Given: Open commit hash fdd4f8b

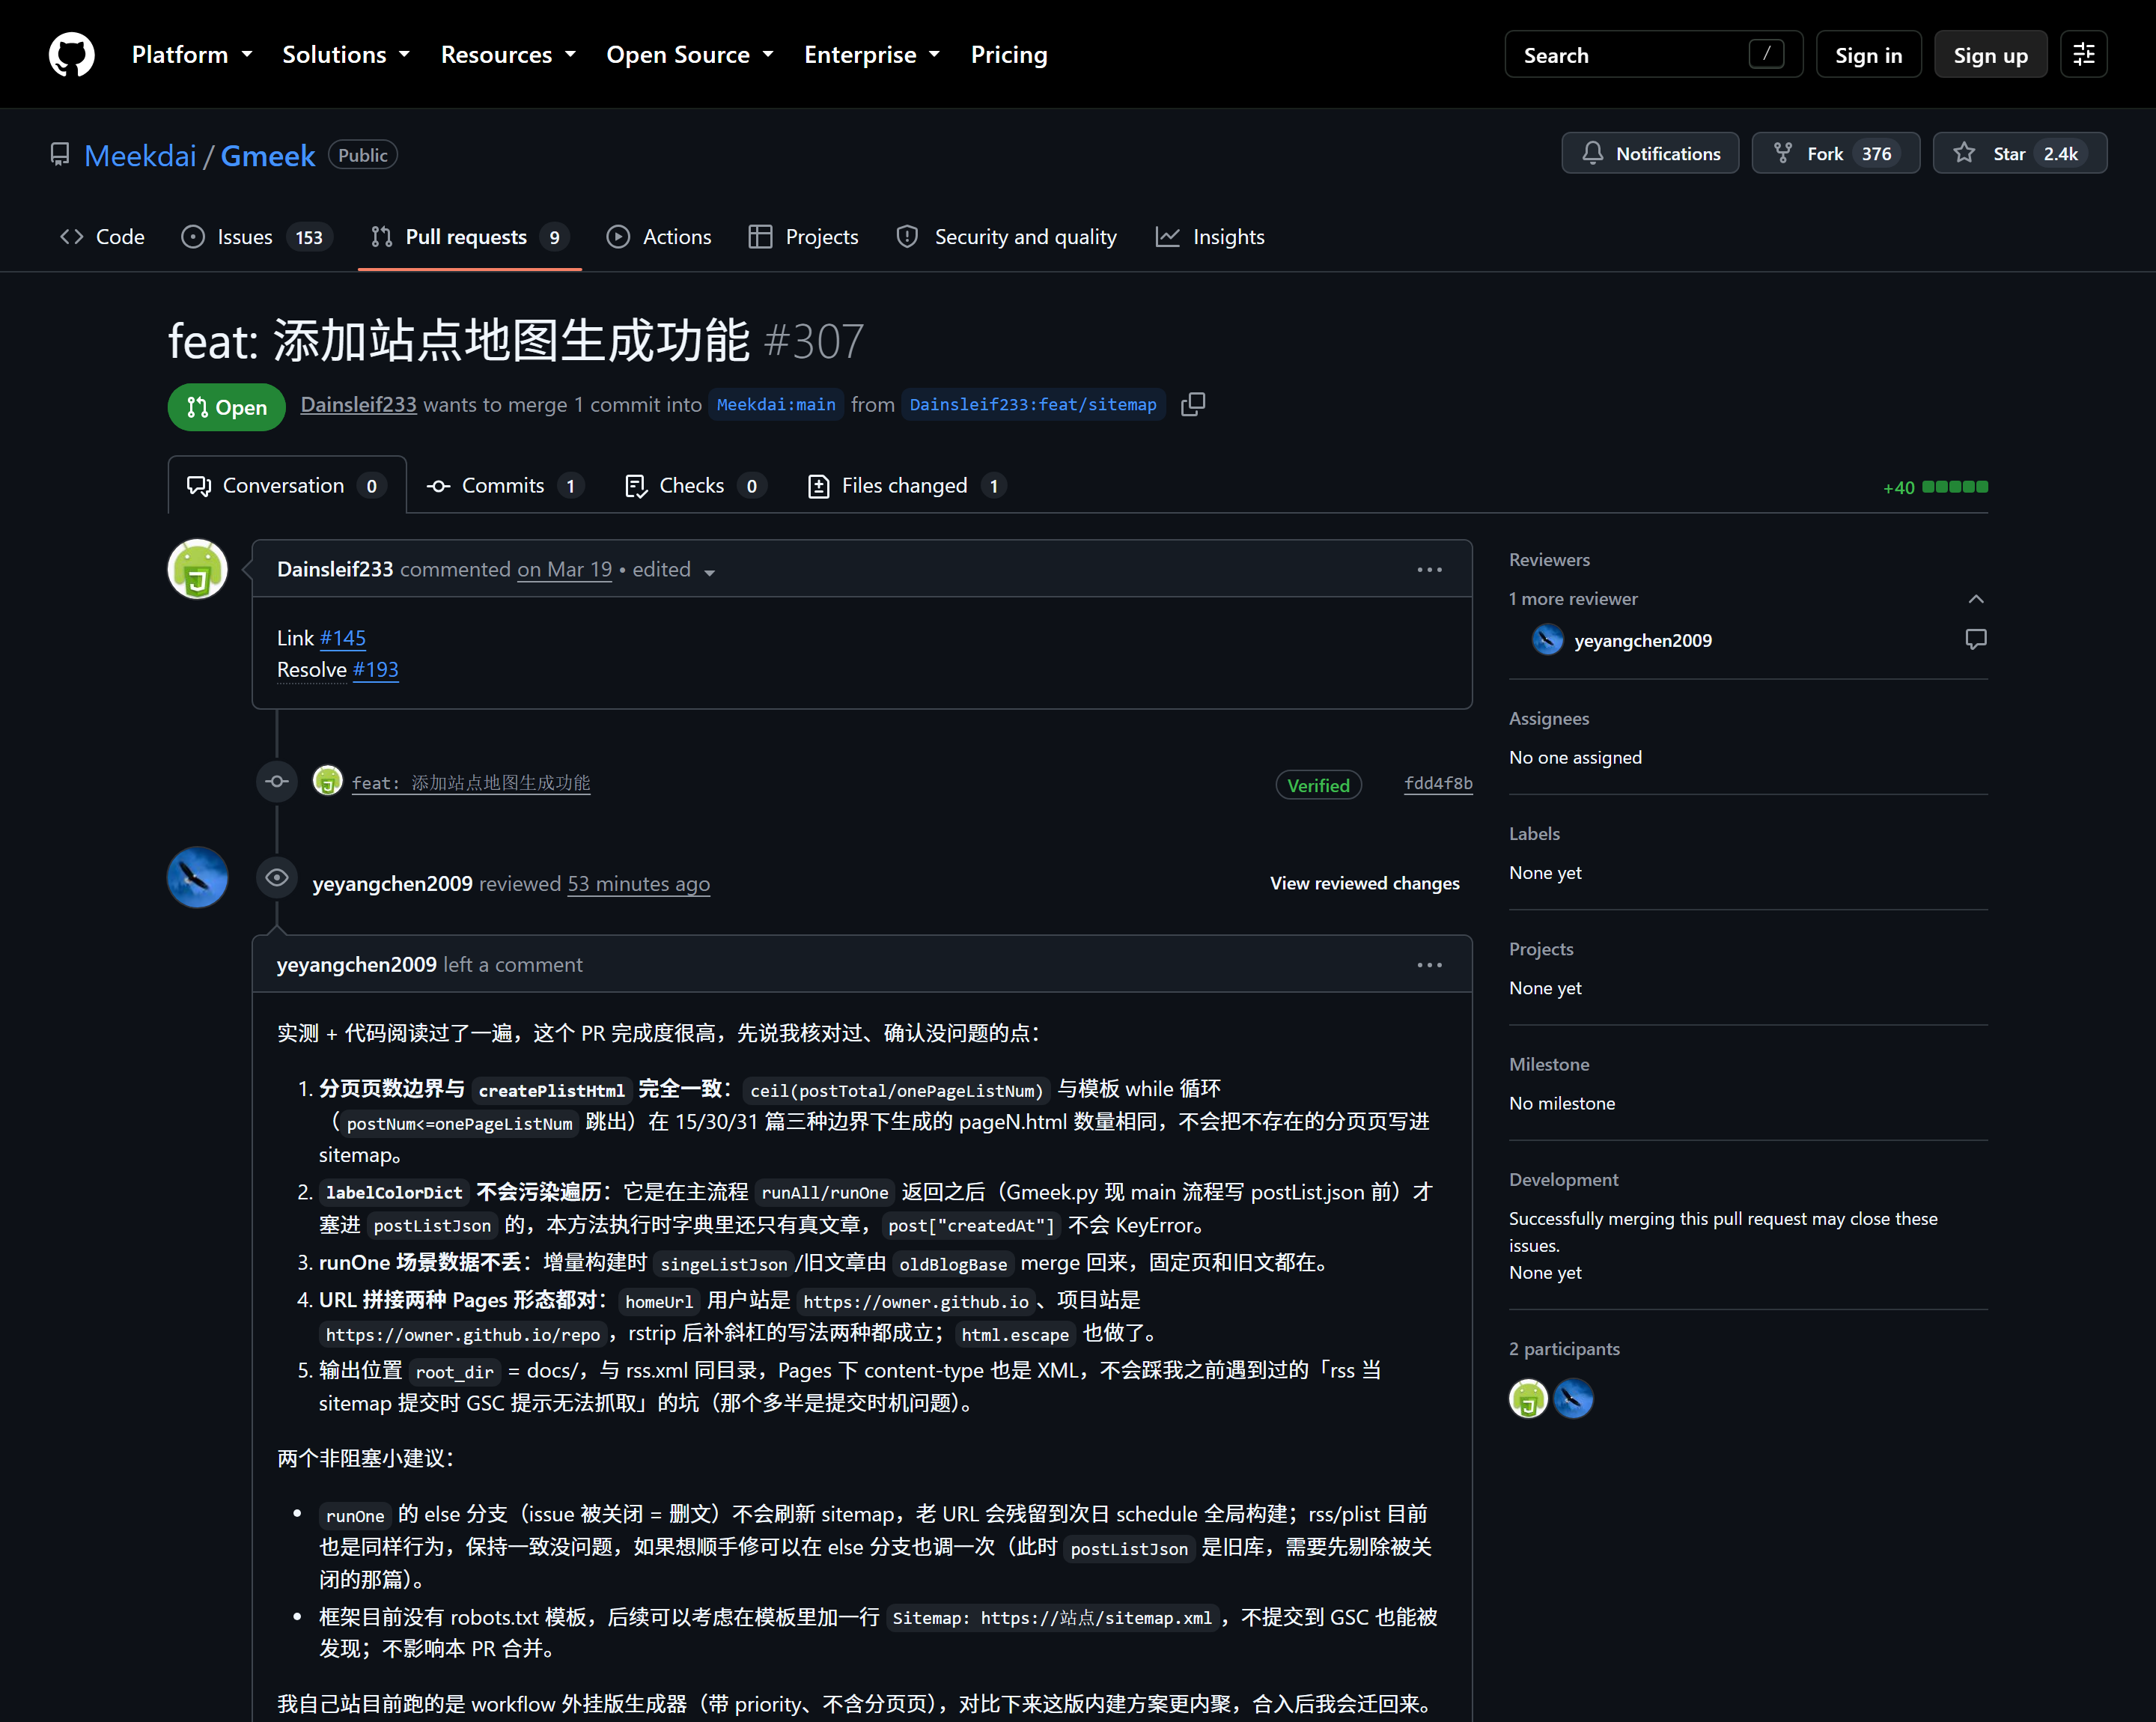Looking at the screenshot, I should tap(1438, 783).
